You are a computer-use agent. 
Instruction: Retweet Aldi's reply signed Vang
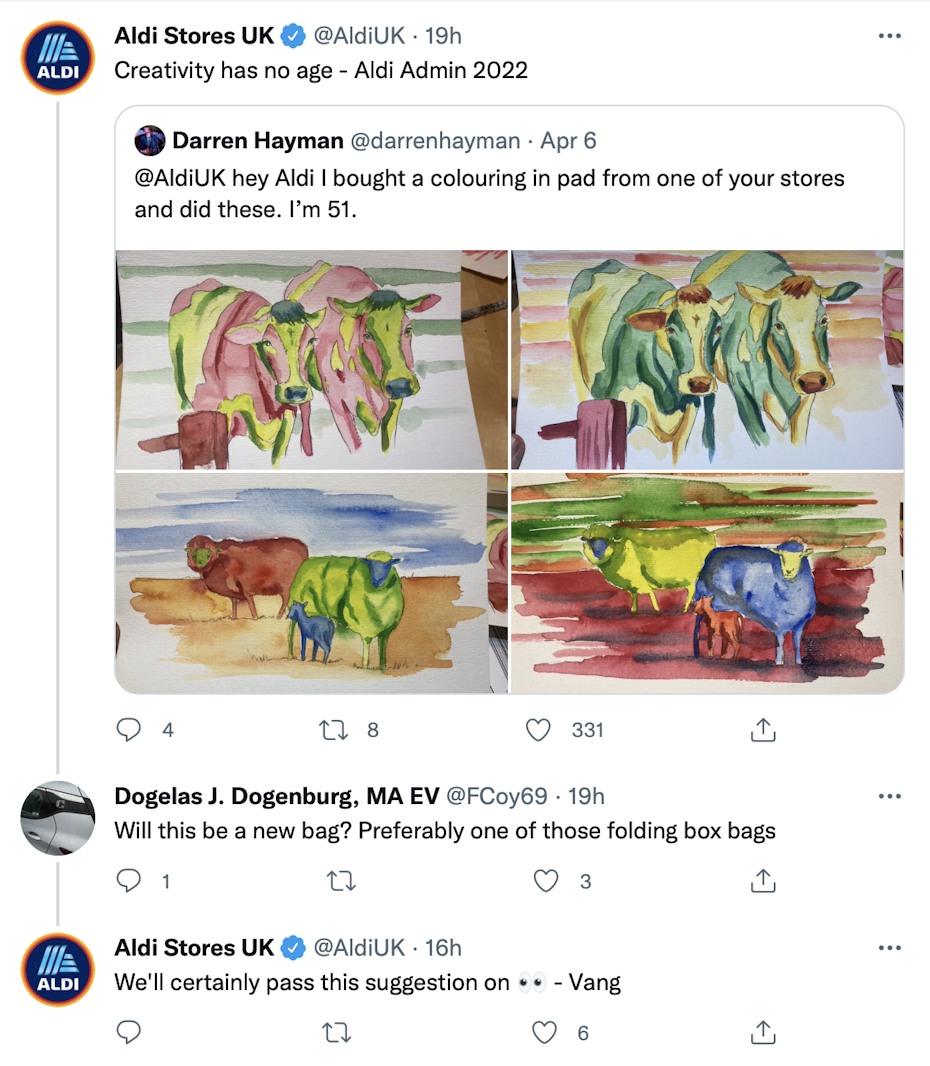pyautogui.click(x=338, y=1032)
